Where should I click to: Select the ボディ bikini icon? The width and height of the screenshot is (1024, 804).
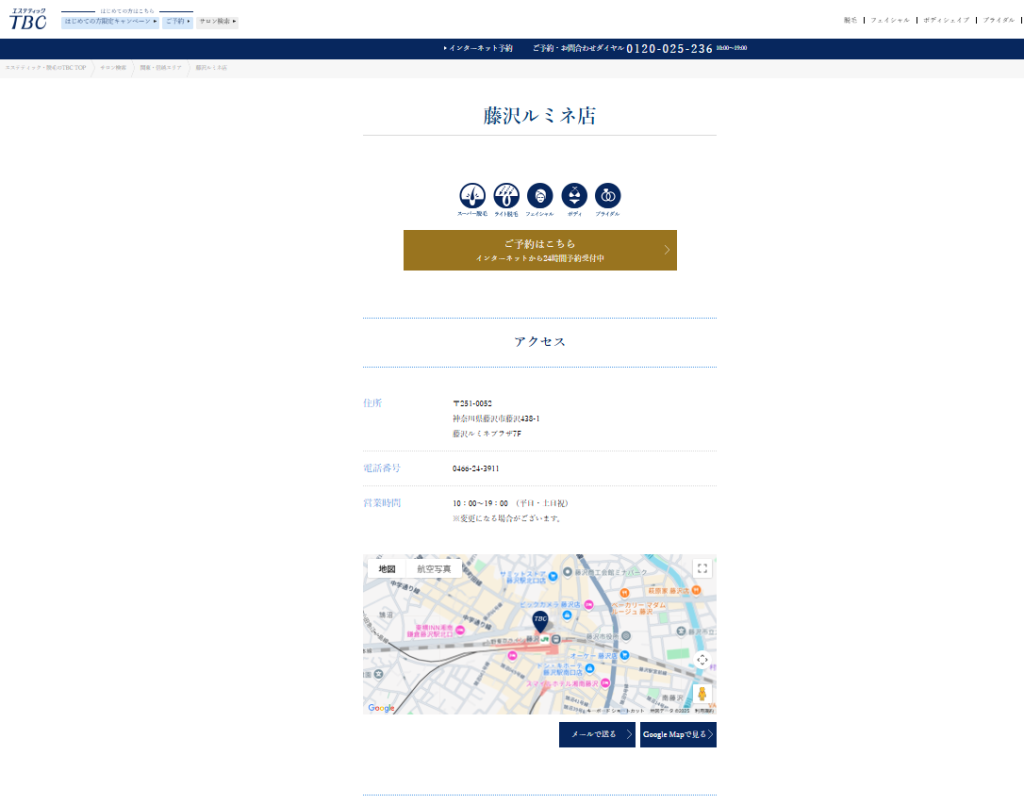click(x=574, y=196)
